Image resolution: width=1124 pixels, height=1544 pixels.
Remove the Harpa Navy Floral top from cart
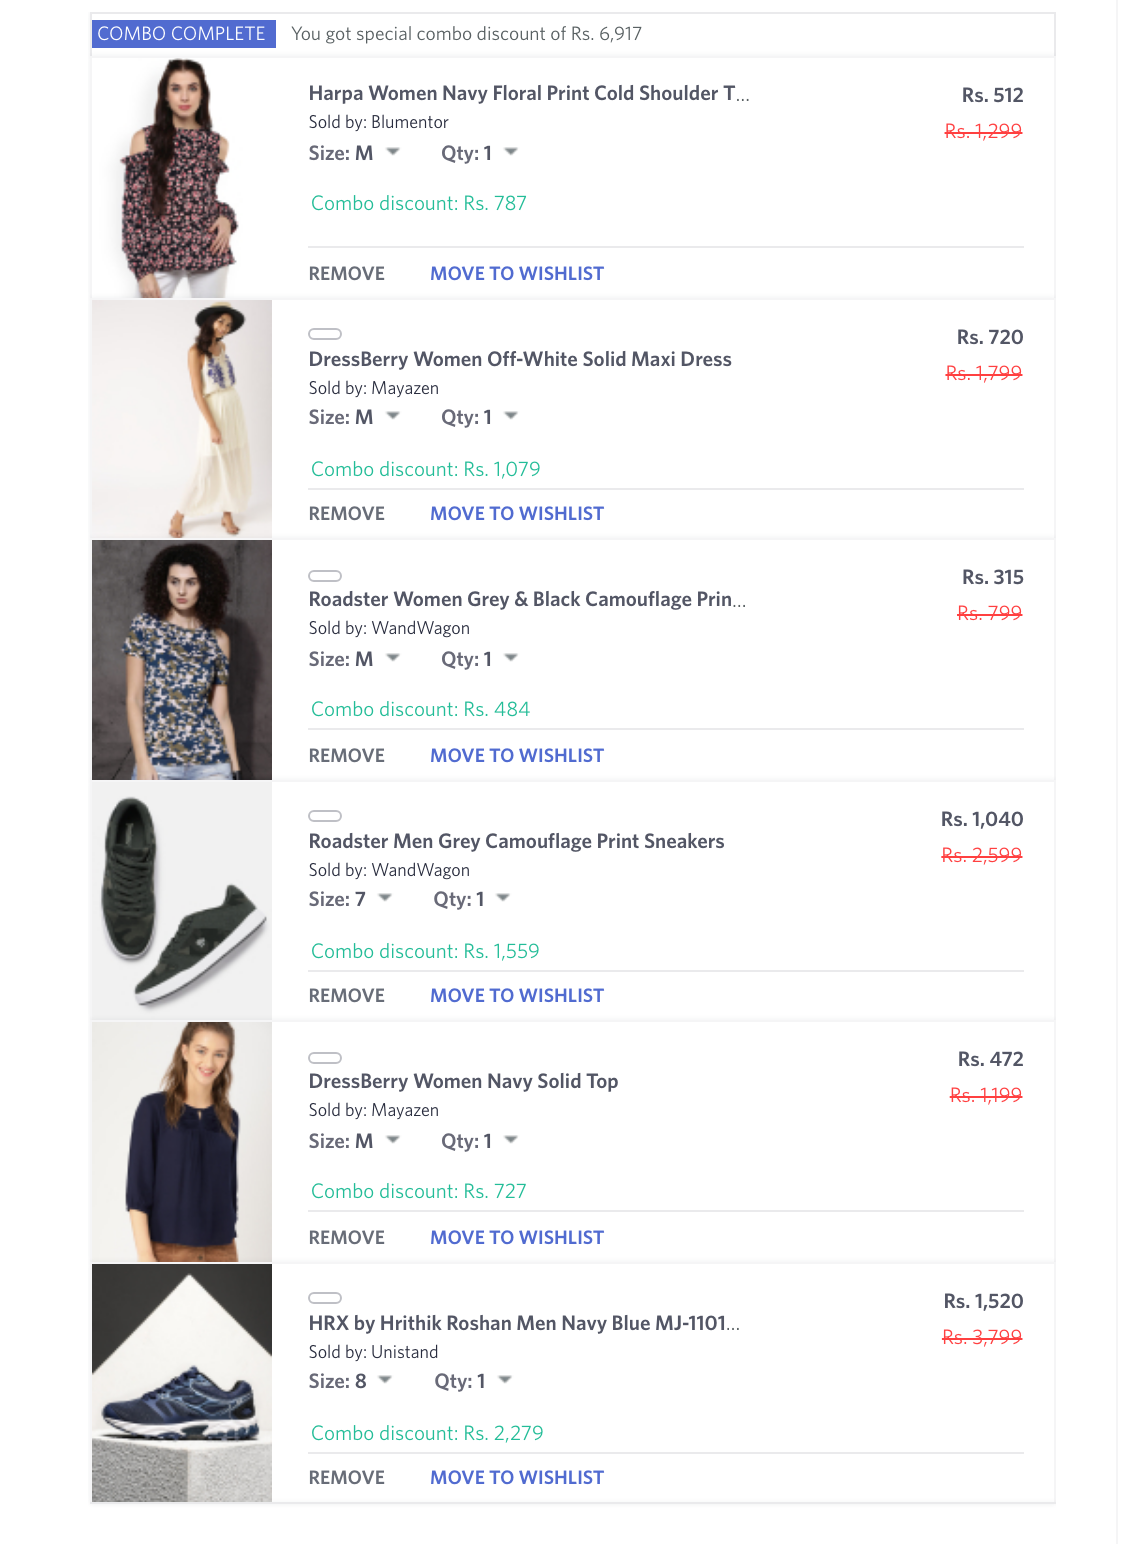346,273
